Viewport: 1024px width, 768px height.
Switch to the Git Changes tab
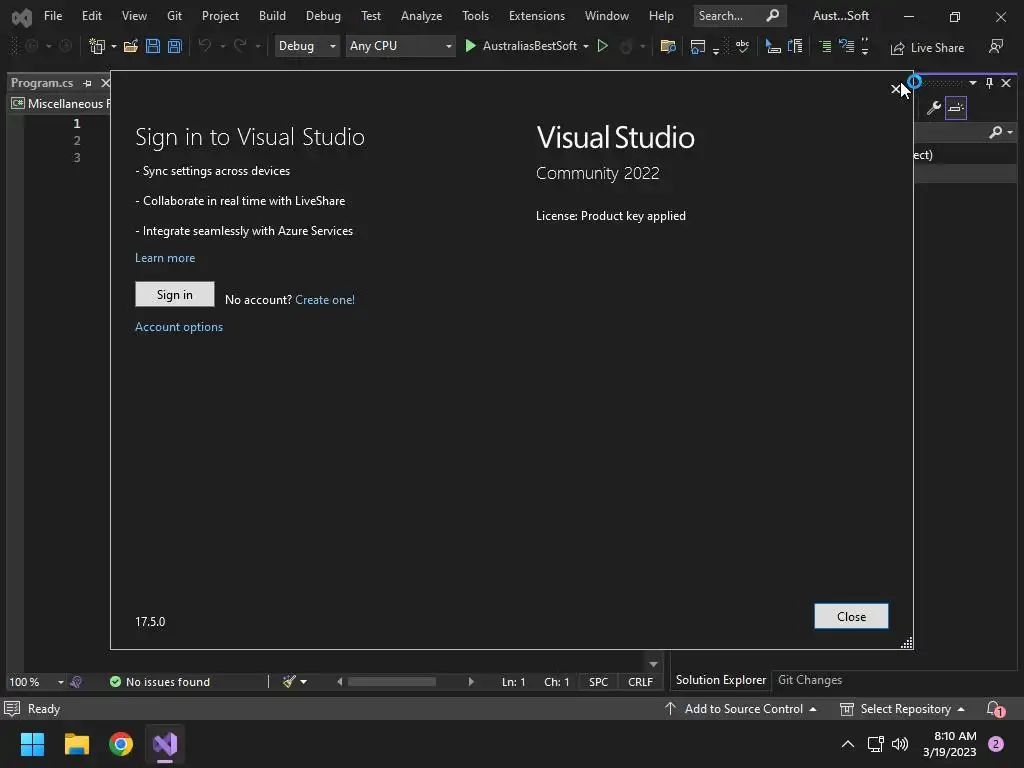[810, 680]
